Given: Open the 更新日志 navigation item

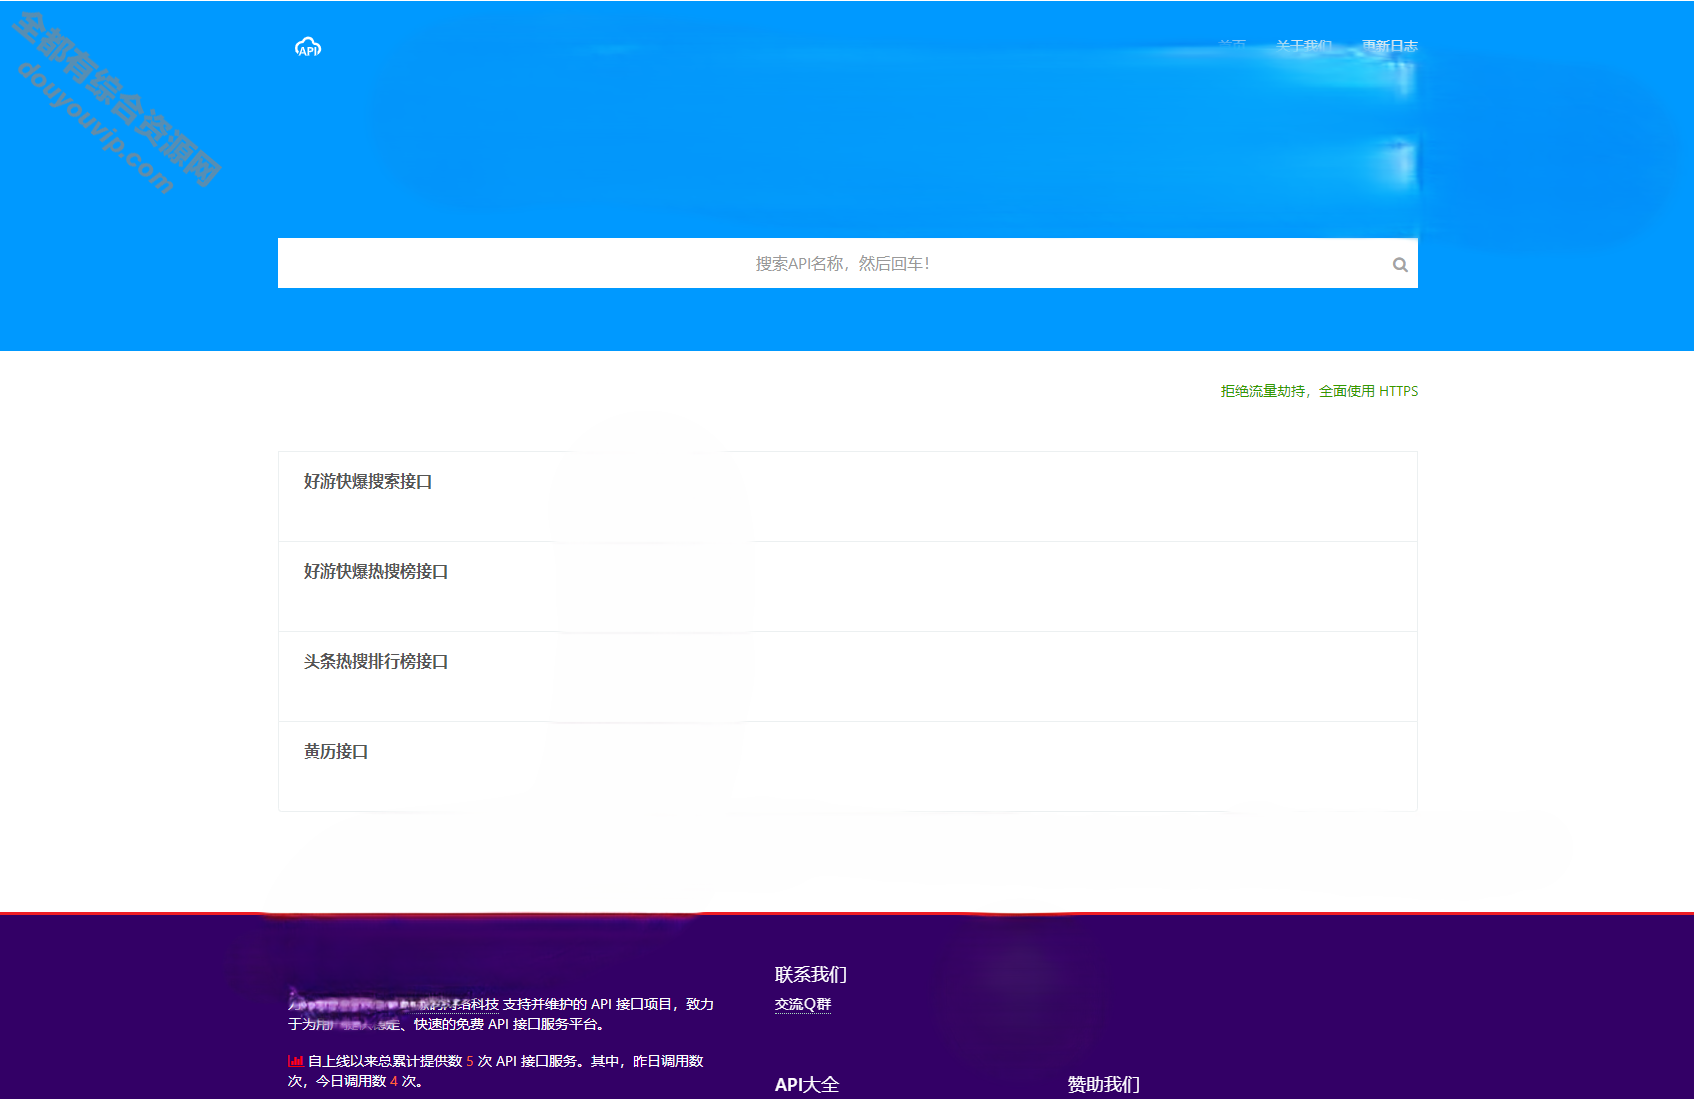Looking at the screenshot, I should point(1390,46).
